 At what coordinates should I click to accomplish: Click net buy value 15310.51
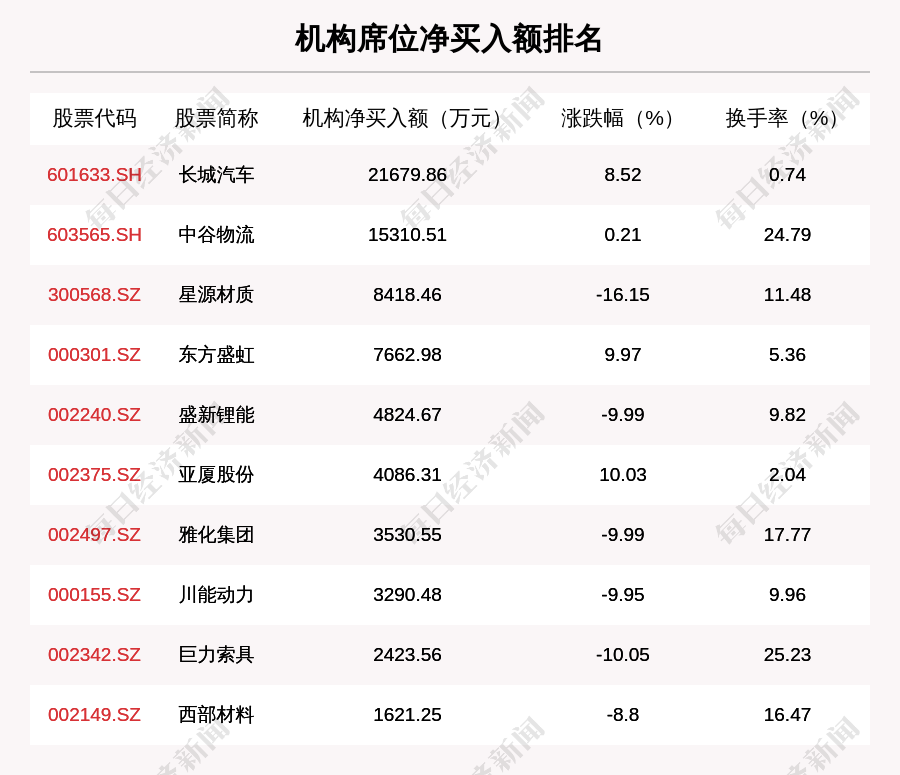(x=407, y=235)
